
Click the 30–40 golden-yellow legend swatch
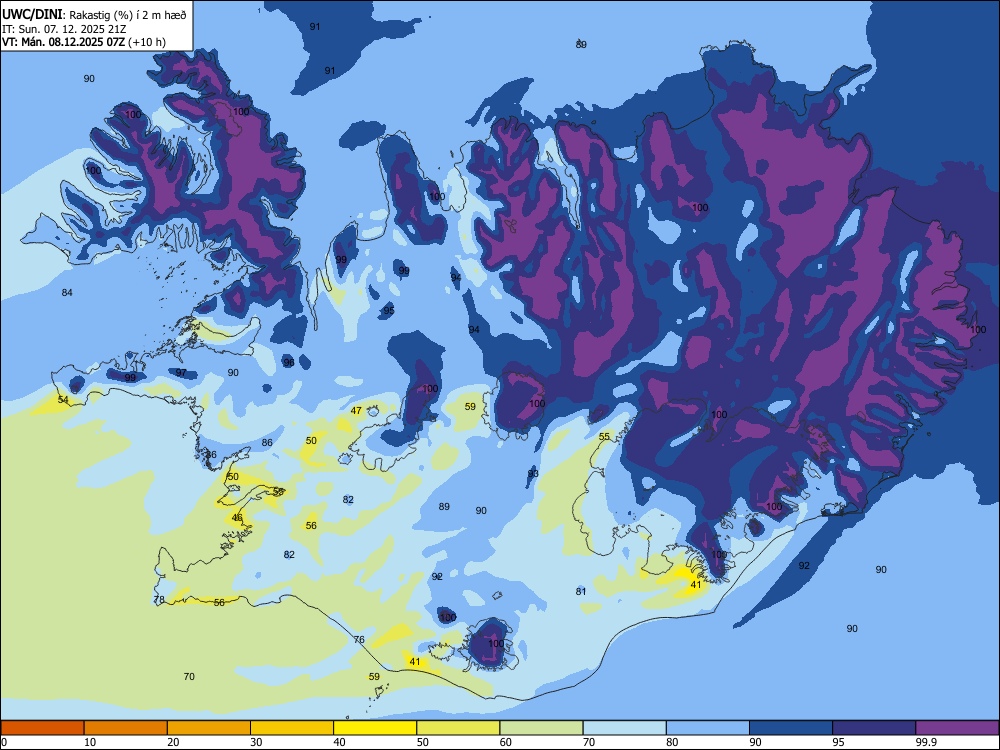tap(292, 728)
